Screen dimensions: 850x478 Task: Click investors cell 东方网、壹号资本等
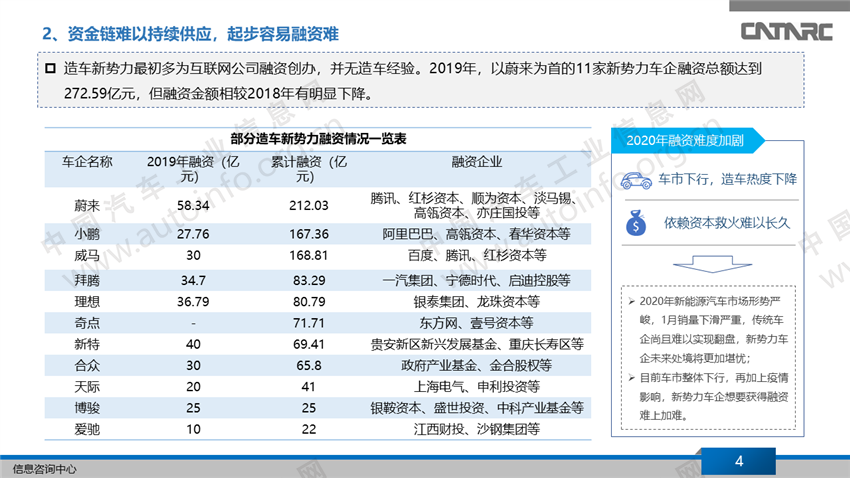pyautogui.click(x=476, y=323)
